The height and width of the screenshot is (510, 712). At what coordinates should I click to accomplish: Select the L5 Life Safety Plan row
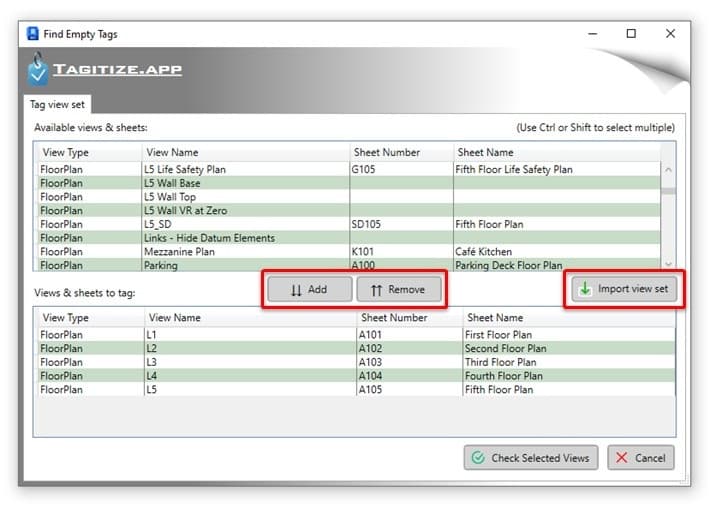(x=348, y=169)
